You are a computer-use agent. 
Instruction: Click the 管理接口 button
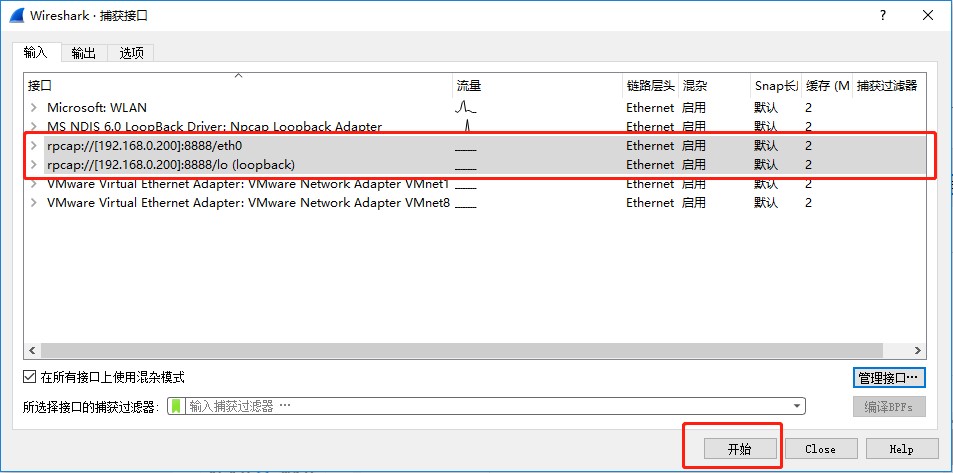(x=888, y=378)
